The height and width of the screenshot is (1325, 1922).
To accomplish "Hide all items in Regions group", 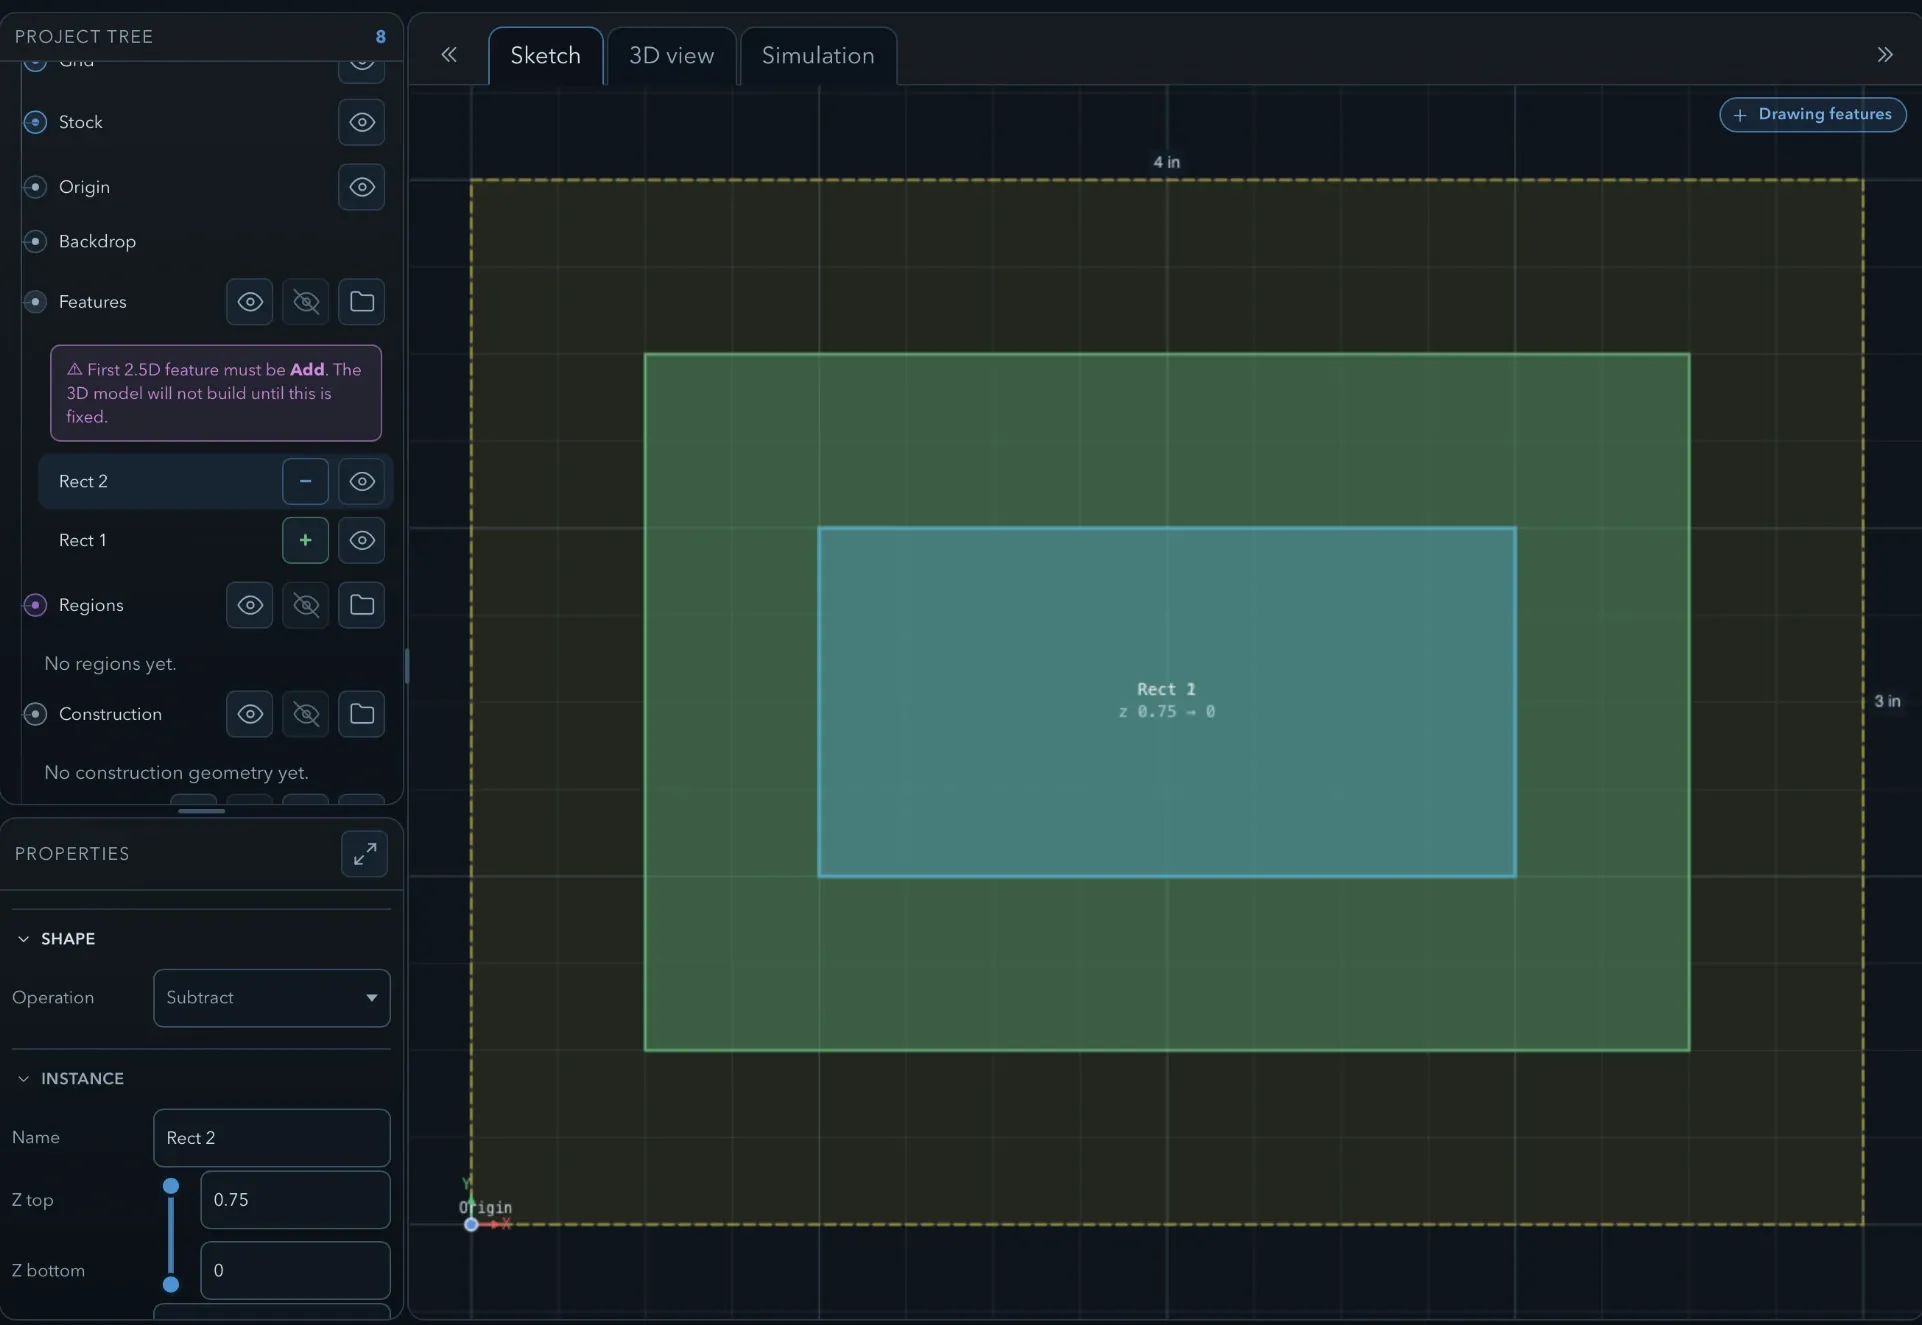I will point(306,605).
